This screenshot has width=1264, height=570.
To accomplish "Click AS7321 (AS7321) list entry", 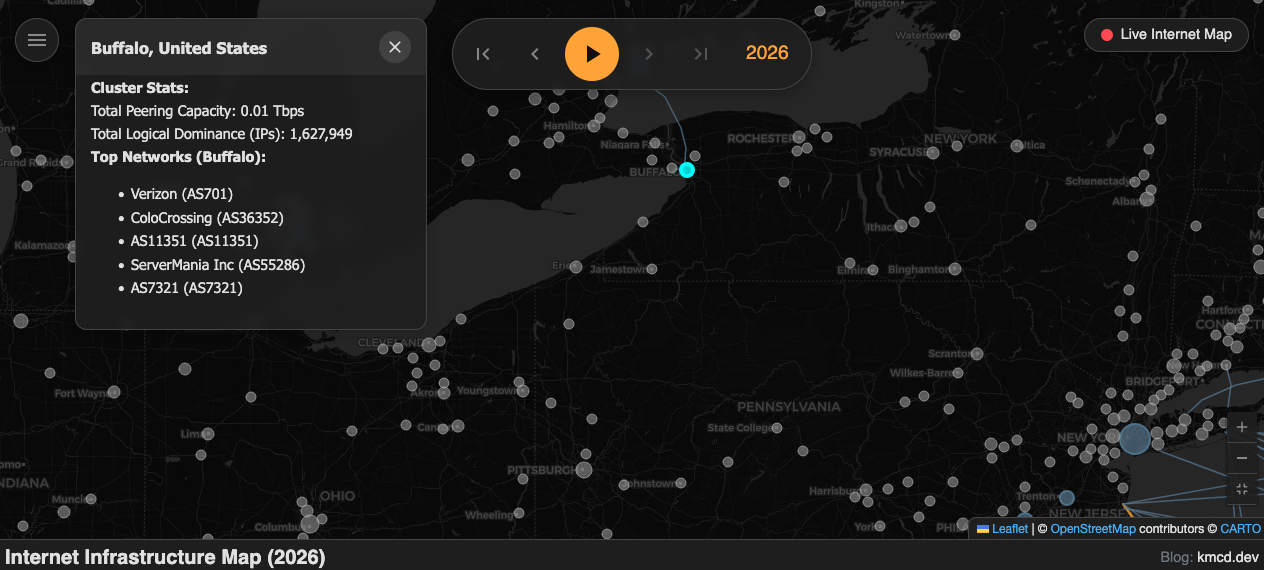I will pos(186,288).
